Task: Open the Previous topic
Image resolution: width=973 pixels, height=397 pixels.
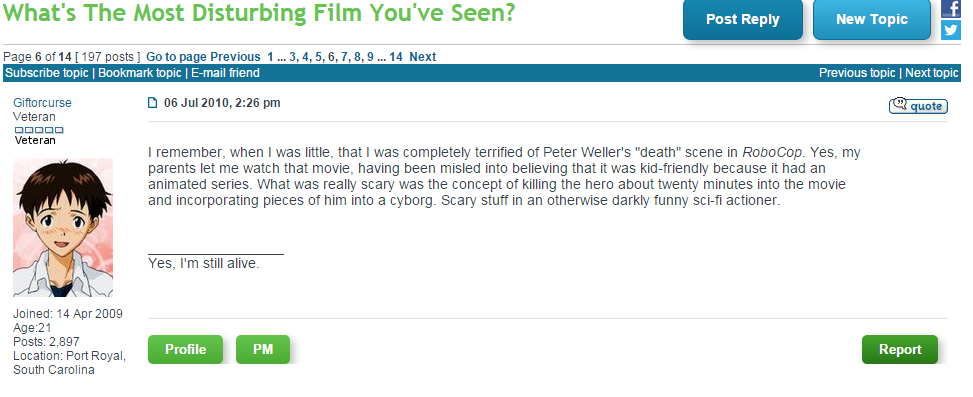Action: click(x=857, y=73)
